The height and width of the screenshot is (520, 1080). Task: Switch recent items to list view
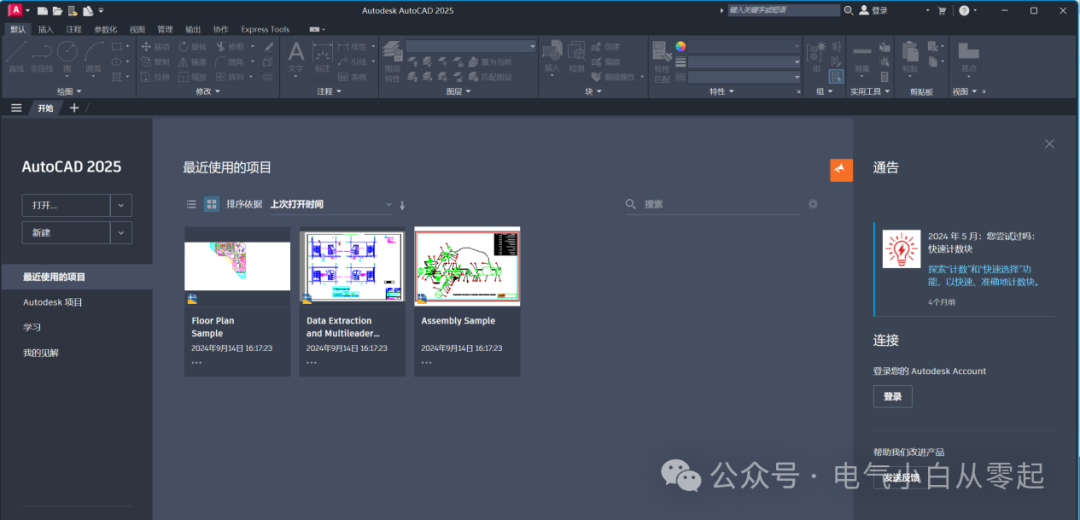click(191, 204)
